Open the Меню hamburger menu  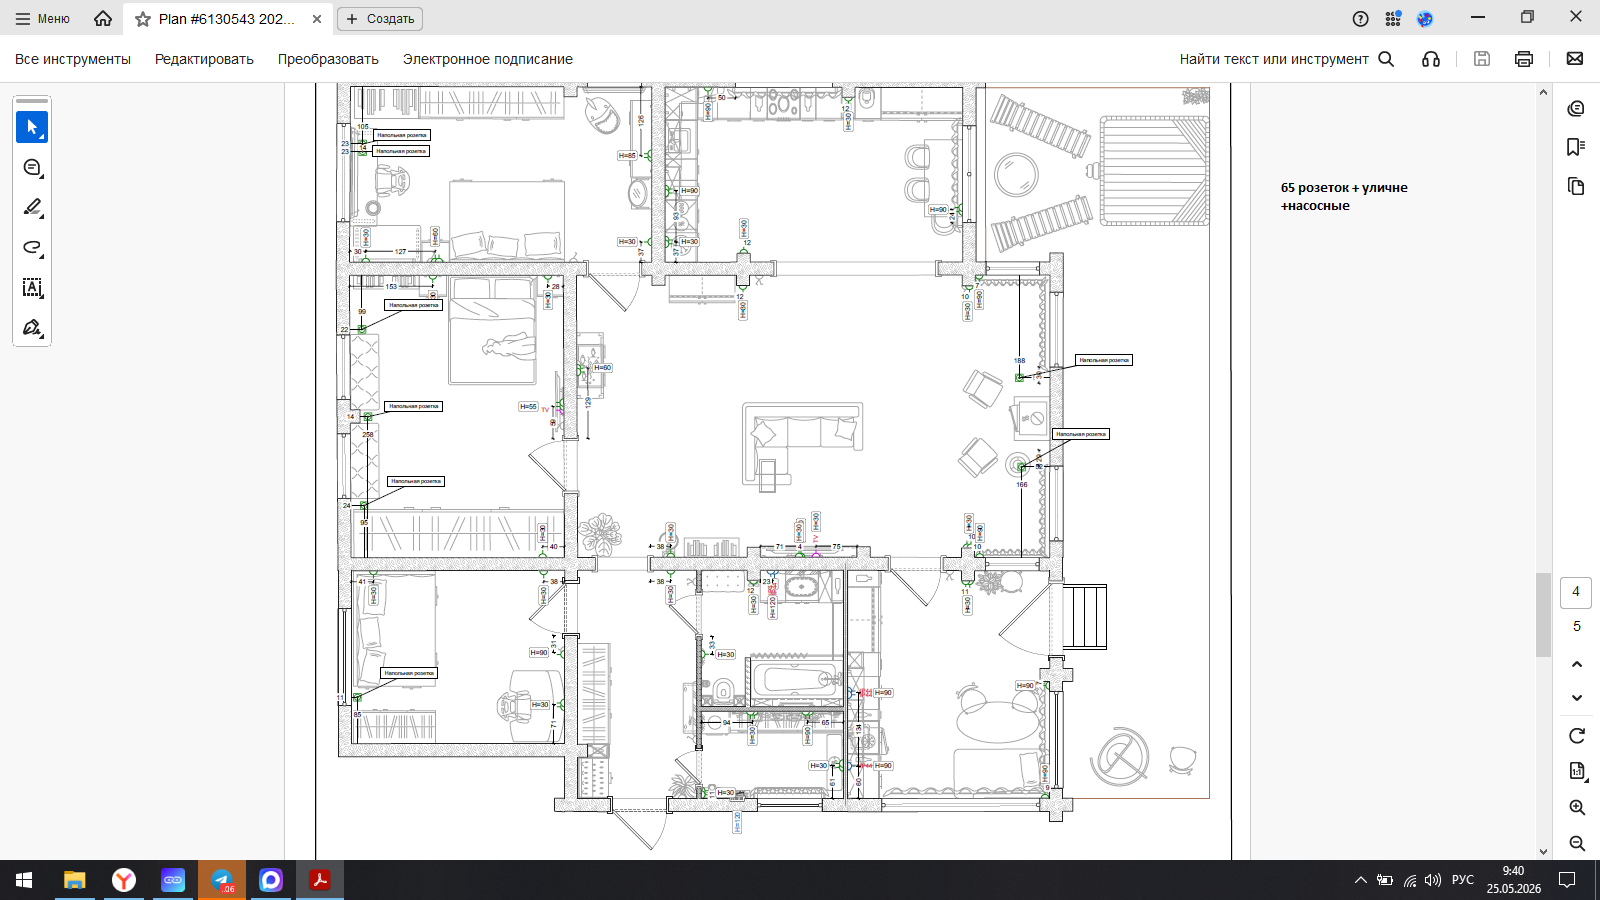coord(42,19)
